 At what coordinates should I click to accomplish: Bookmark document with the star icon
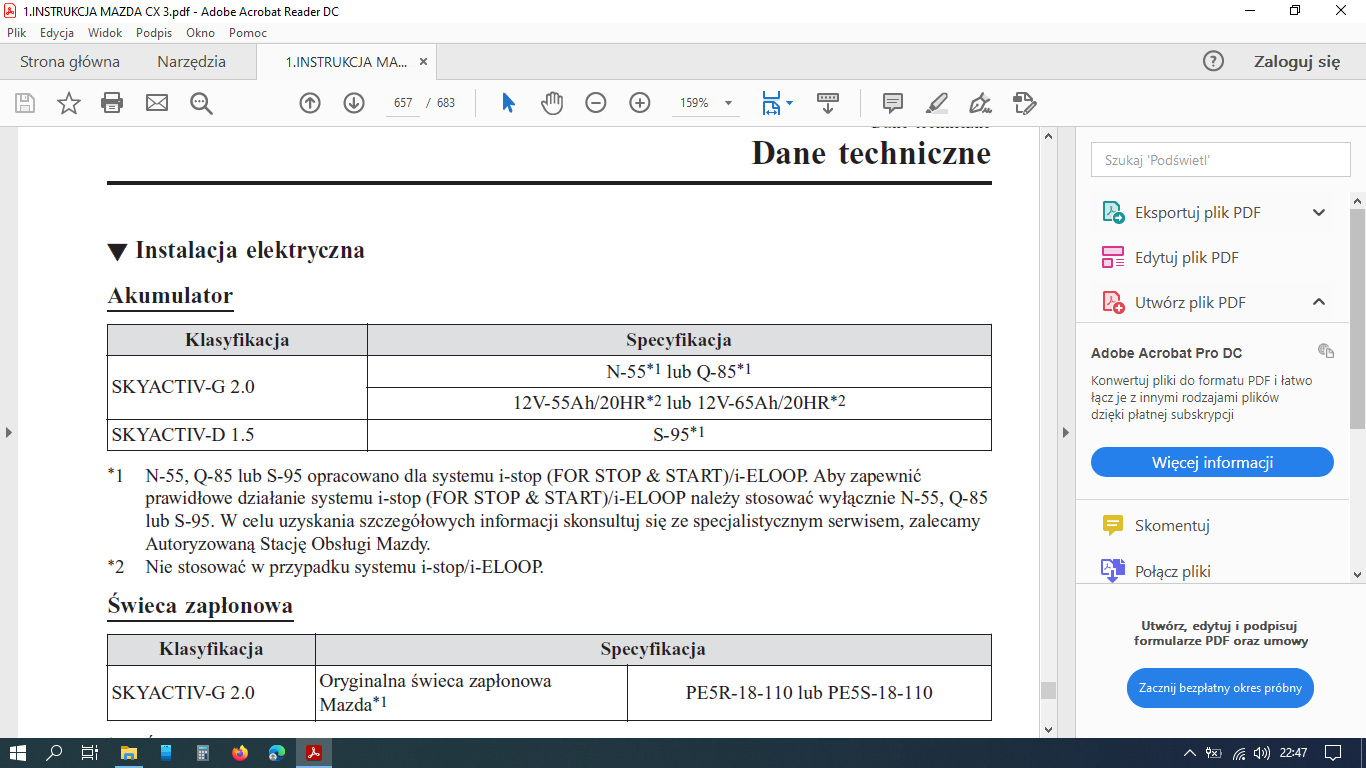coord(69,103)
